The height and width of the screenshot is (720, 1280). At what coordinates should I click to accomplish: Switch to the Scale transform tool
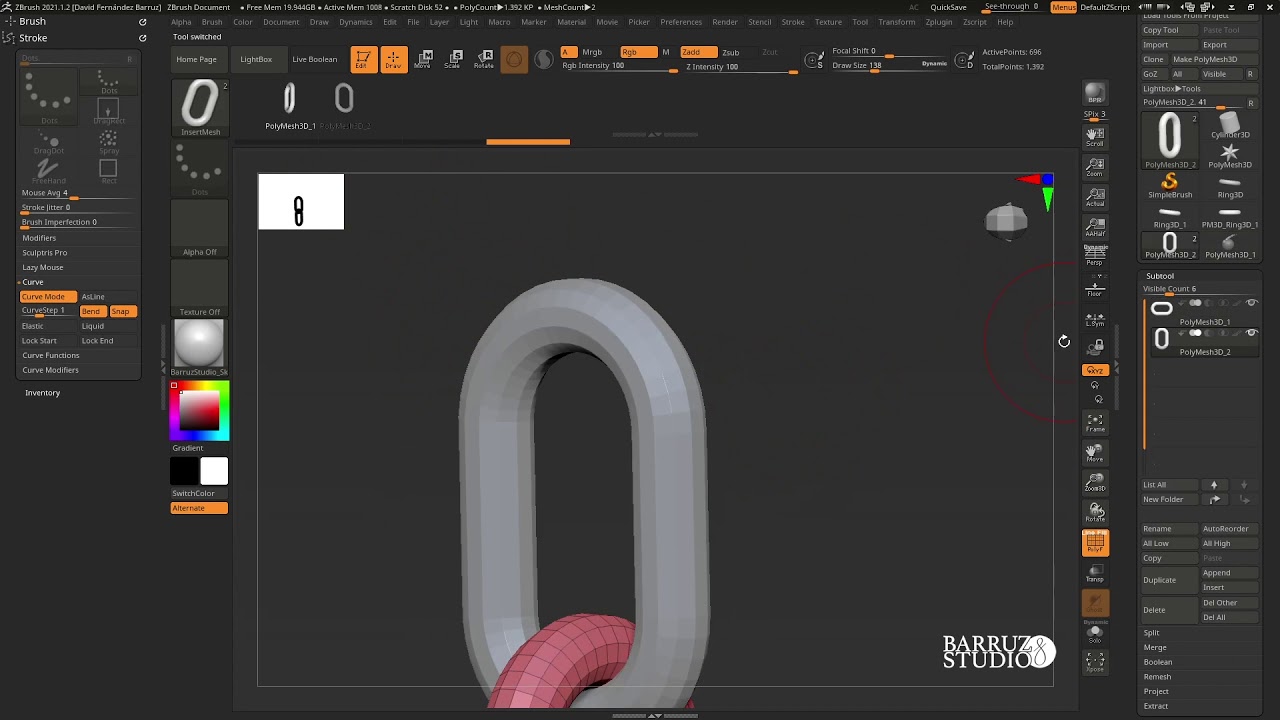pos(454,59)
